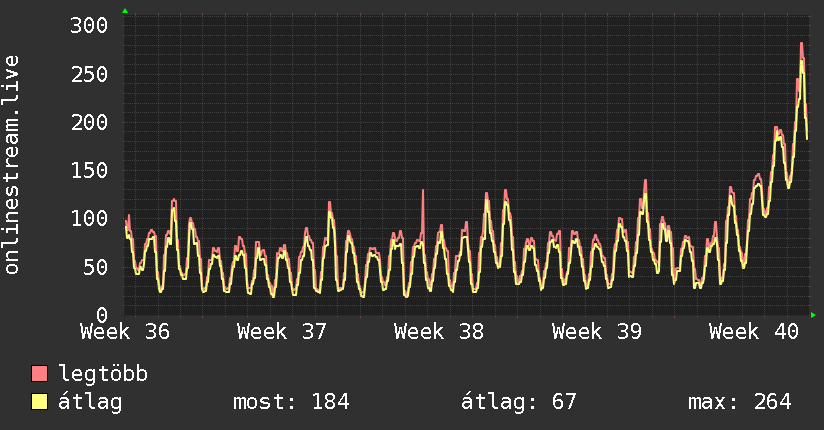Select the 'most: 184' value
This screenshot has height=430, width=824.
291,402
